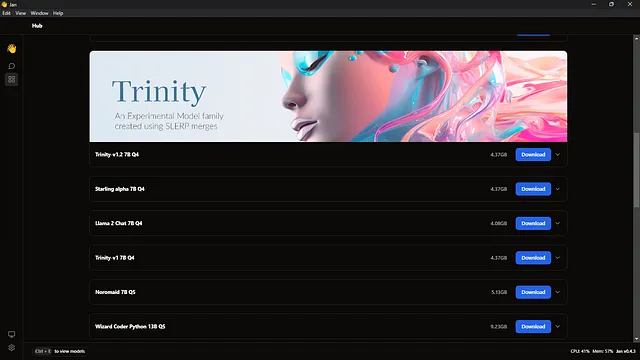The height and width of the screenshot is (360, 640).
Task: Download Wizard Coder Python 13B Q5
Action: coord(533,327)
